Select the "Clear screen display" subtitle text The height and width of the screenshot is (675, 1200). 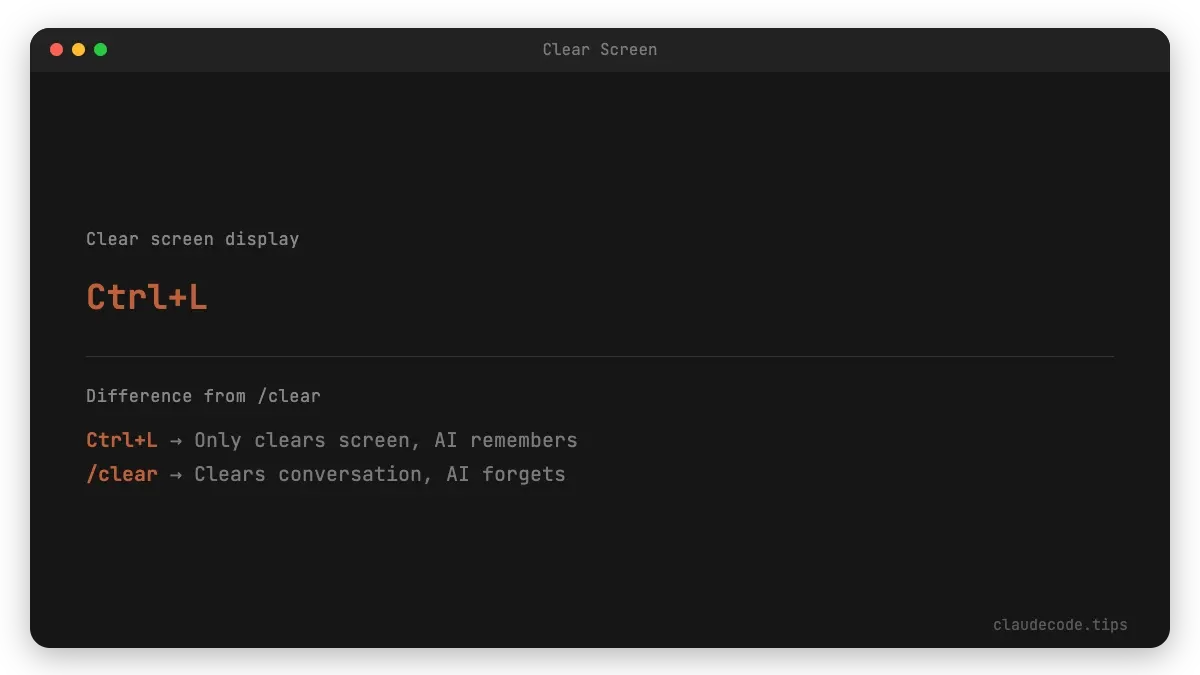192,239
